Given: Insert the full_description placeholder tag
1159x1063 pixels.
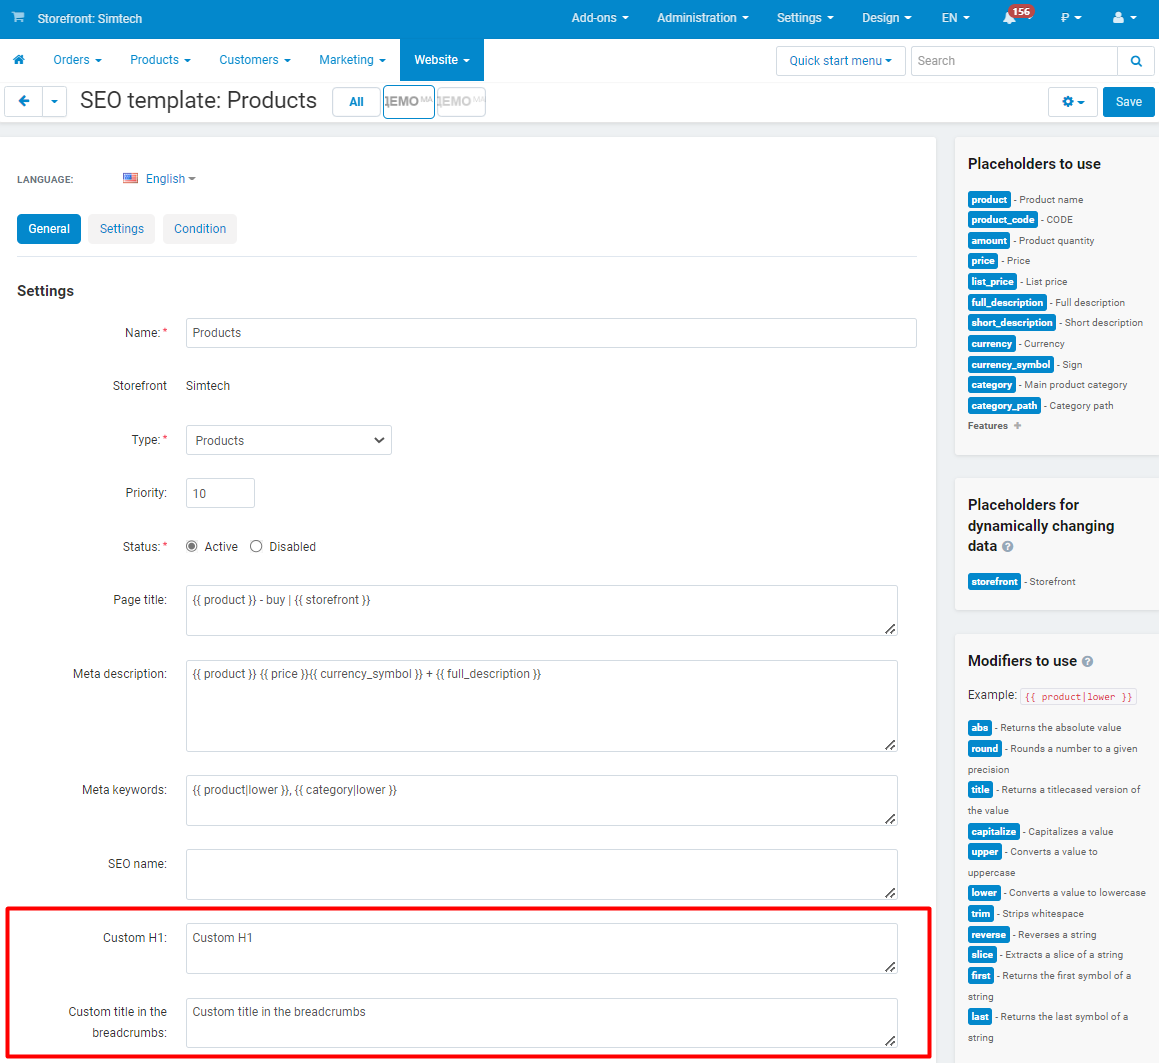Looking at the screenshot, I should pos(1007,302).
